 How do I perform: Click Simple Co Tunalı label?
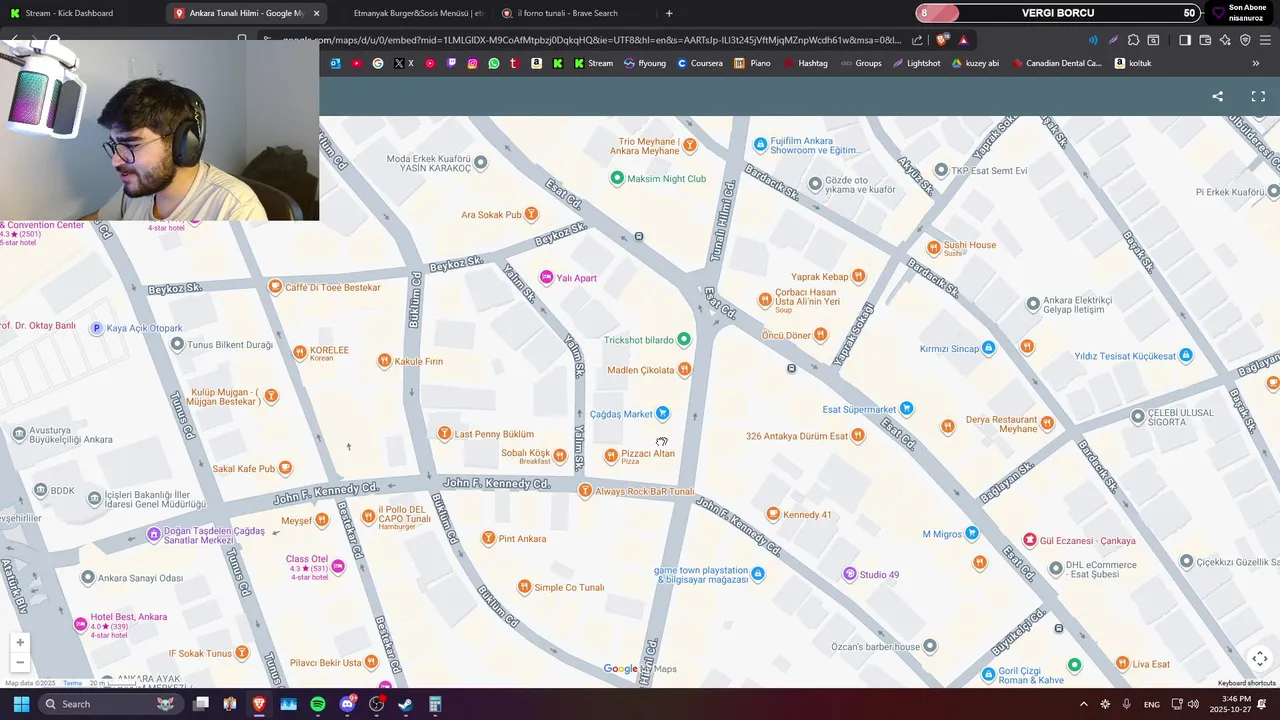pyautogui.click(x=569, y=588)
